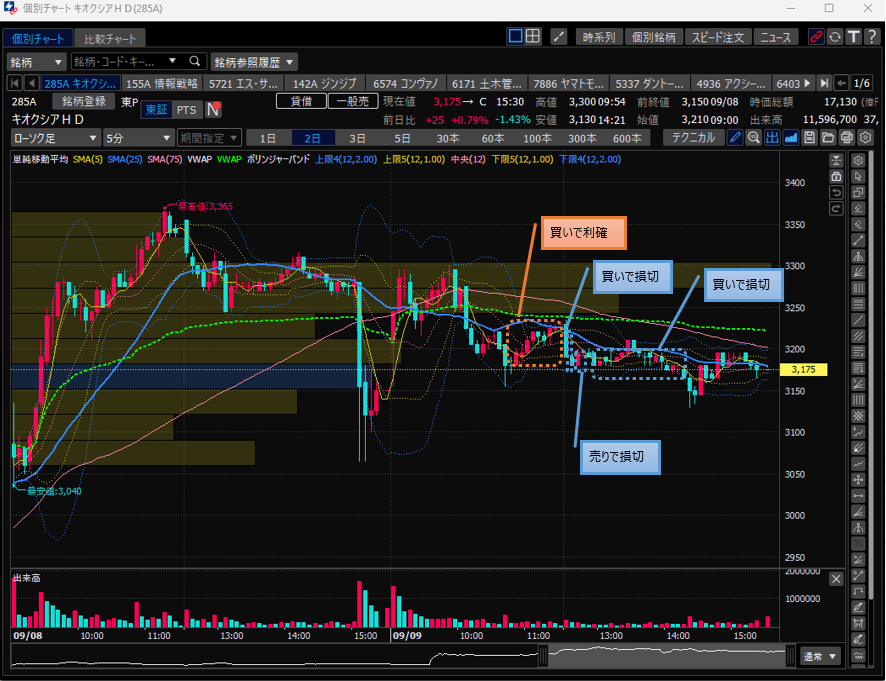Click the save chart floppy icon
This screenshot has height=681, width=886.
point(811,137)
